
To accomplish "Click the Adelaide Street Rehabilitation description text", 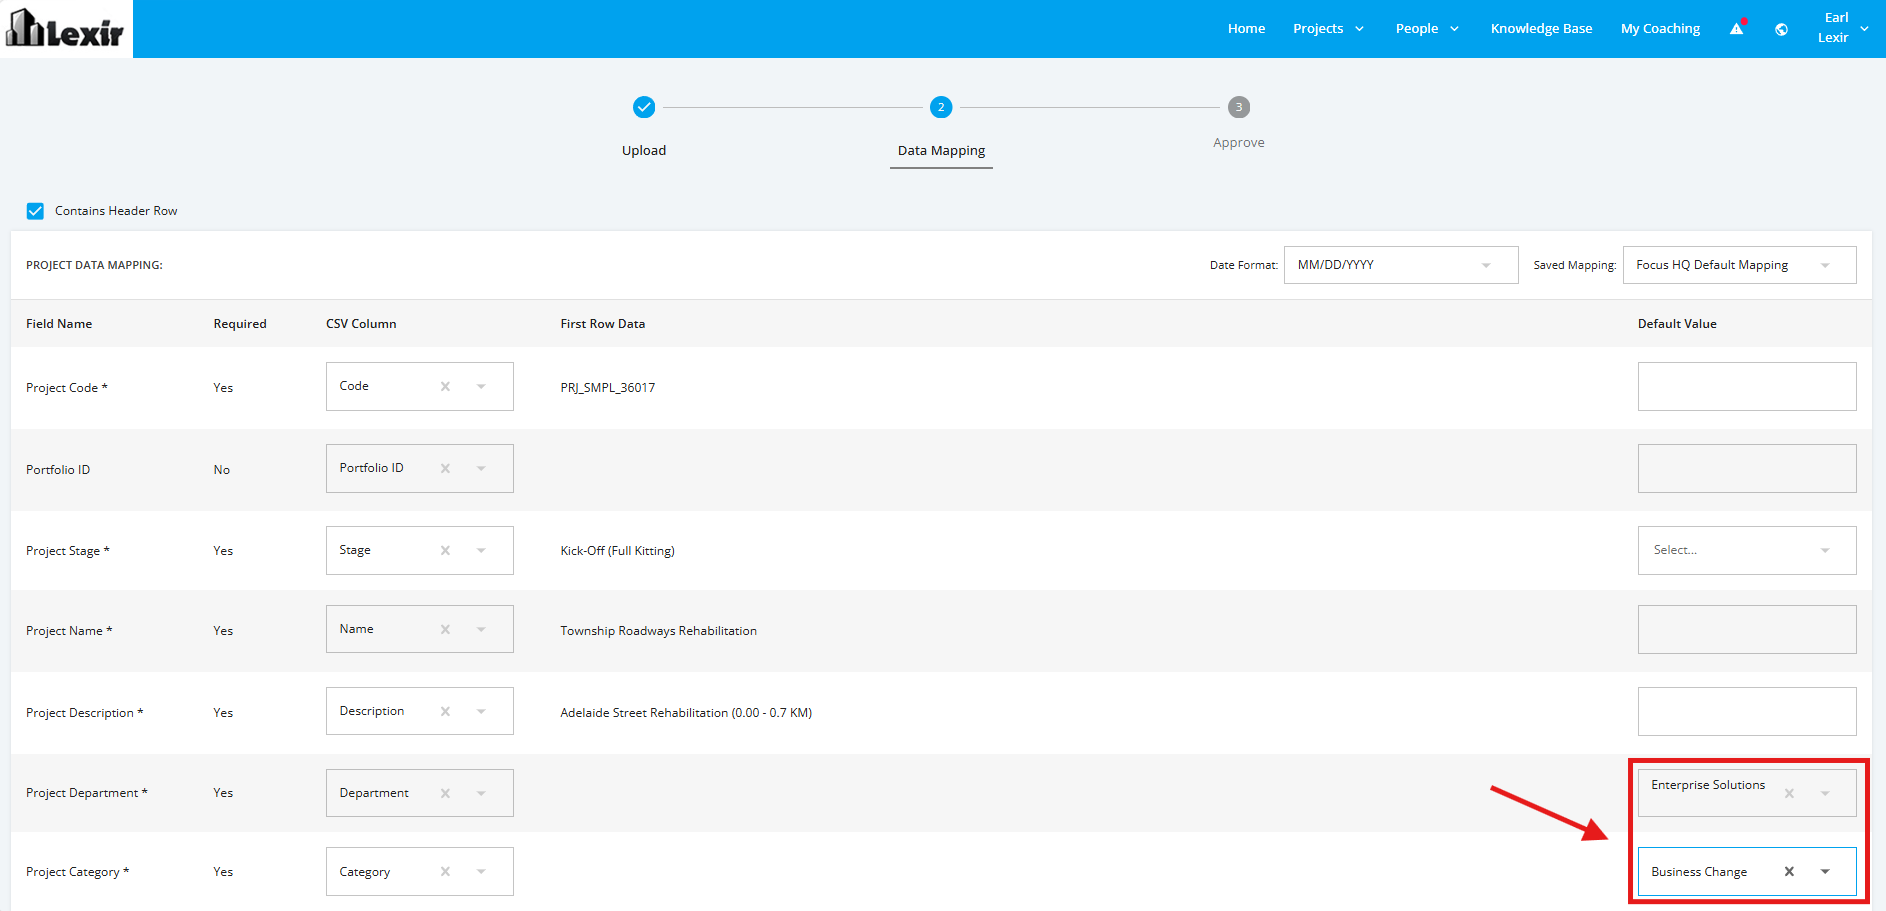I will click(x=686, y=712).
